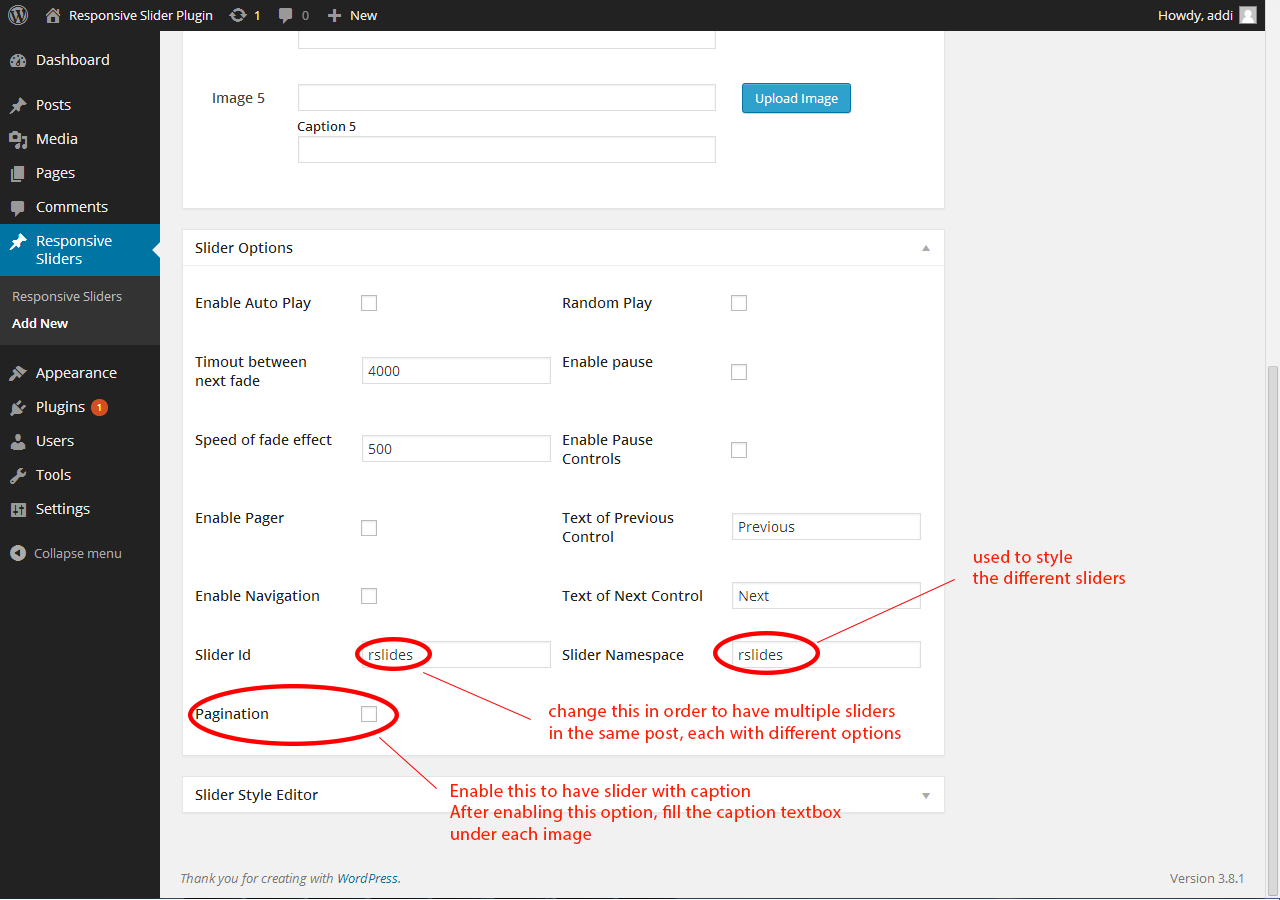Expand the Slider Style Editor panel arrow
The height and width of the screenshot is (900, 1280).
(x=926, y=795)
